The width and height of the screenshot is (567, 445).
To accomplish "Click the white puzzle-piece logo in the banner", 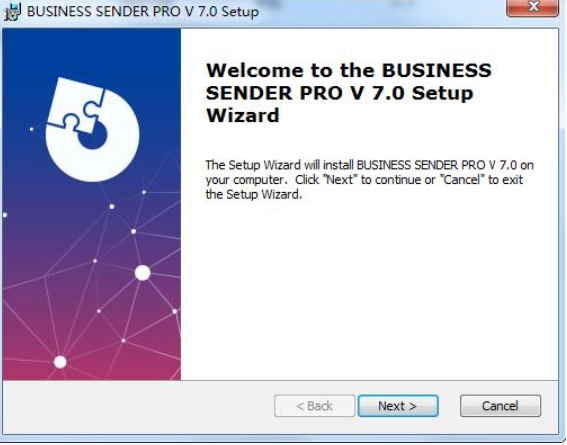I will tap(93, 129).
